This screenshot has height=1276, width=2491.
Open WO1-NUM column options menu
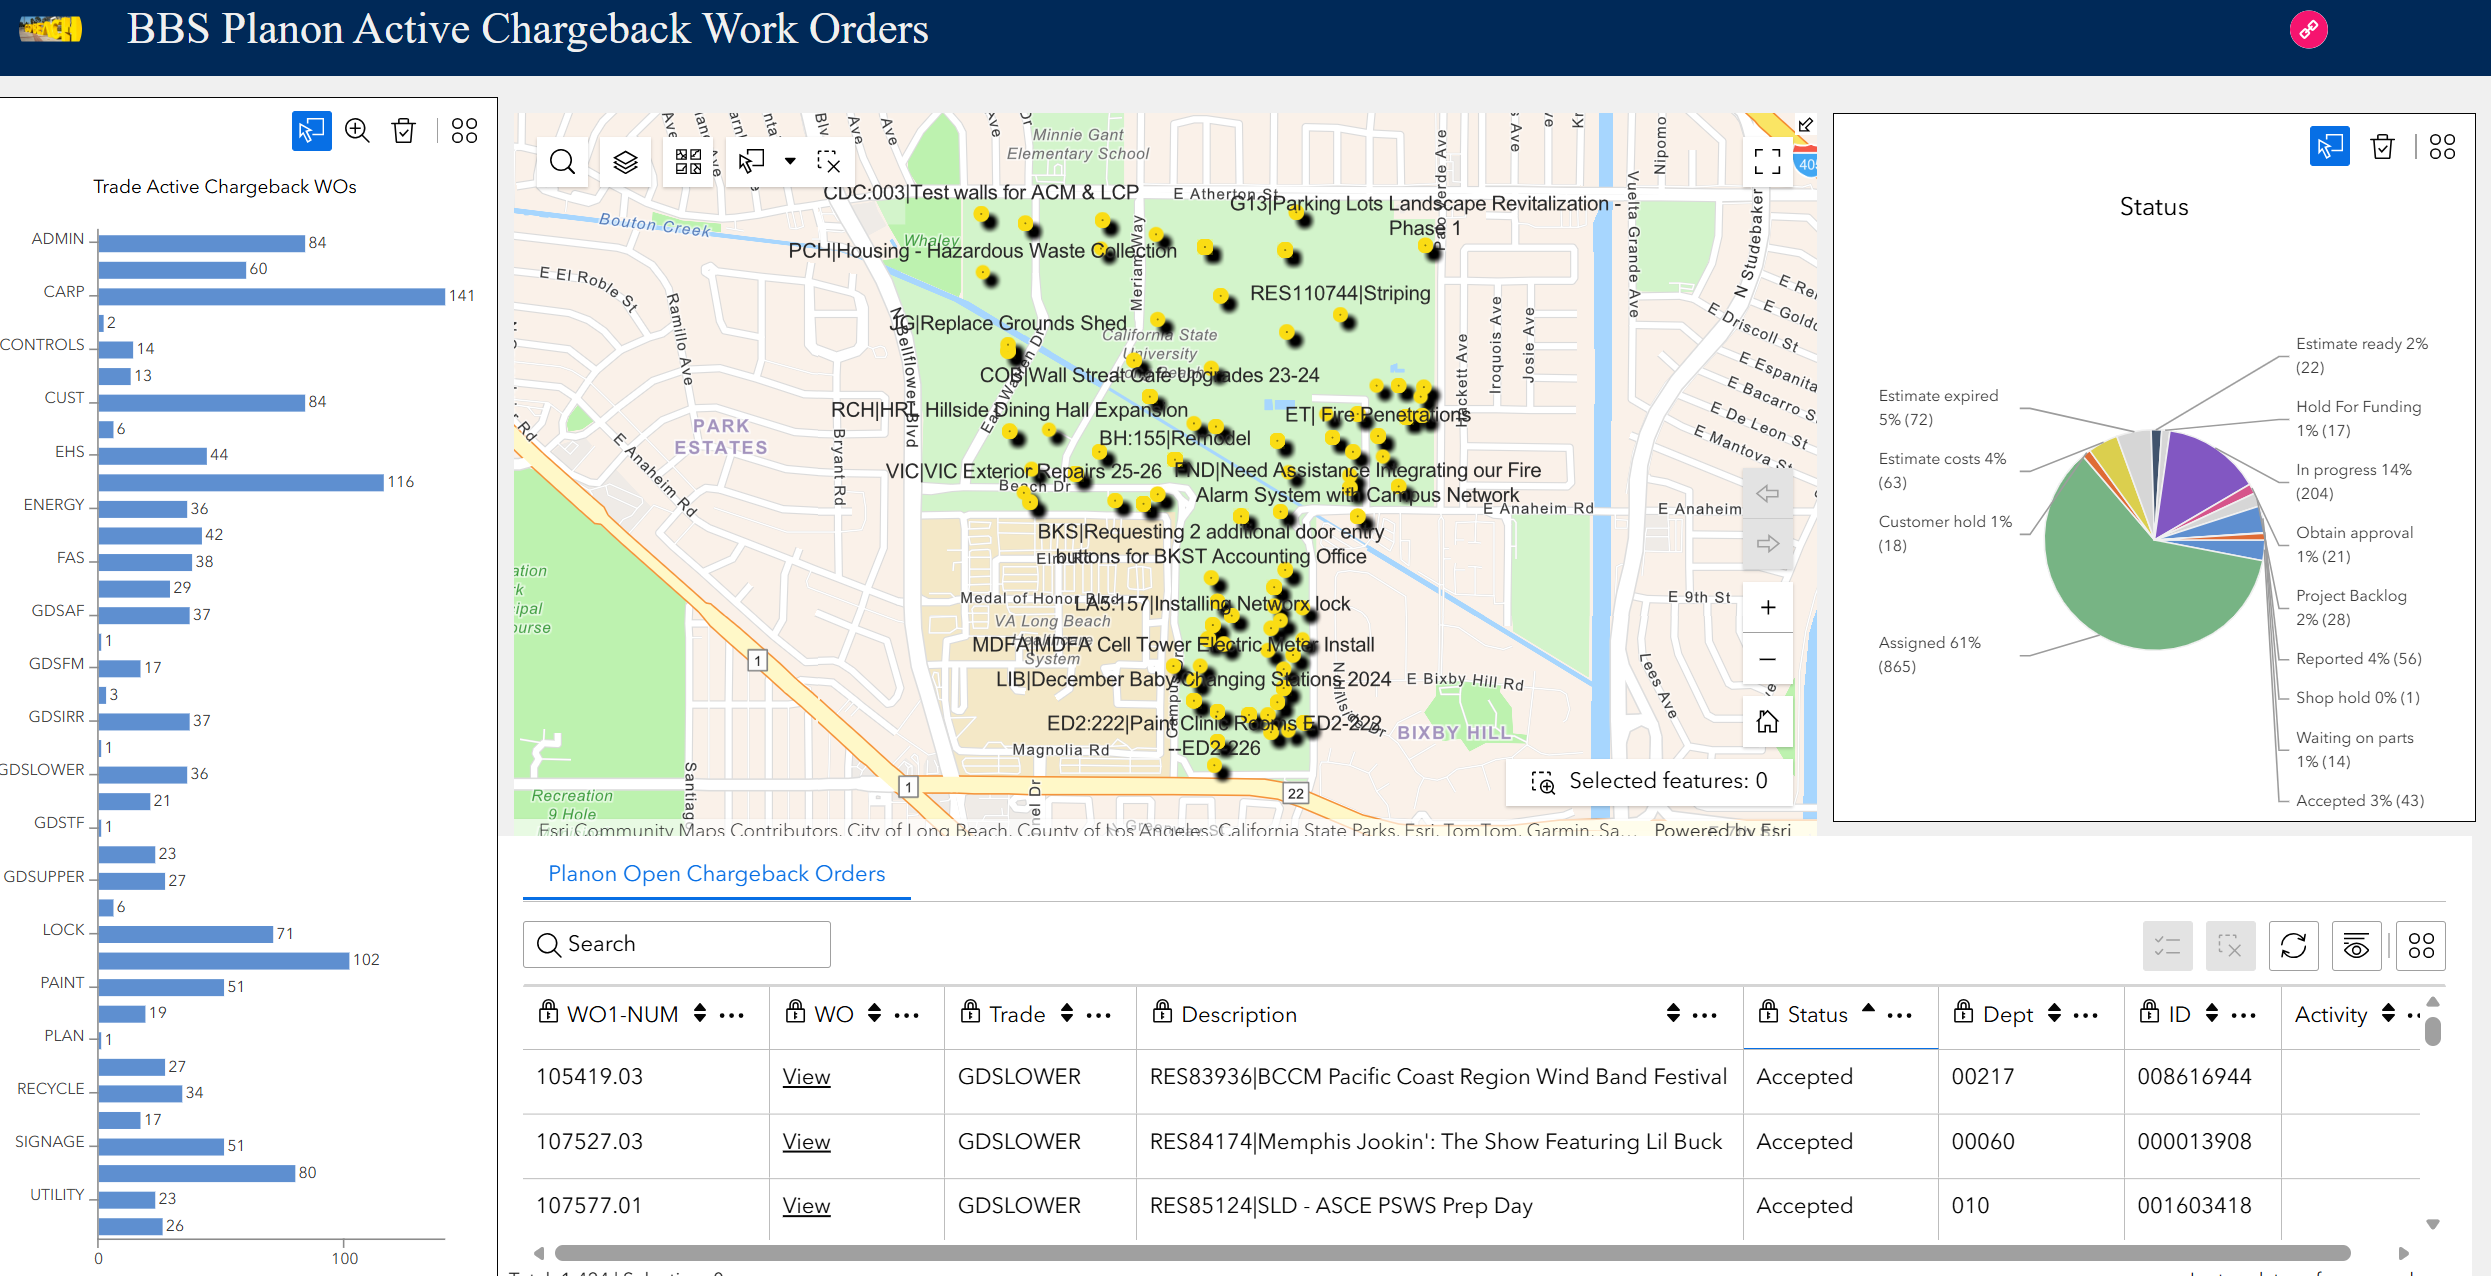[x=732, y=1015]
